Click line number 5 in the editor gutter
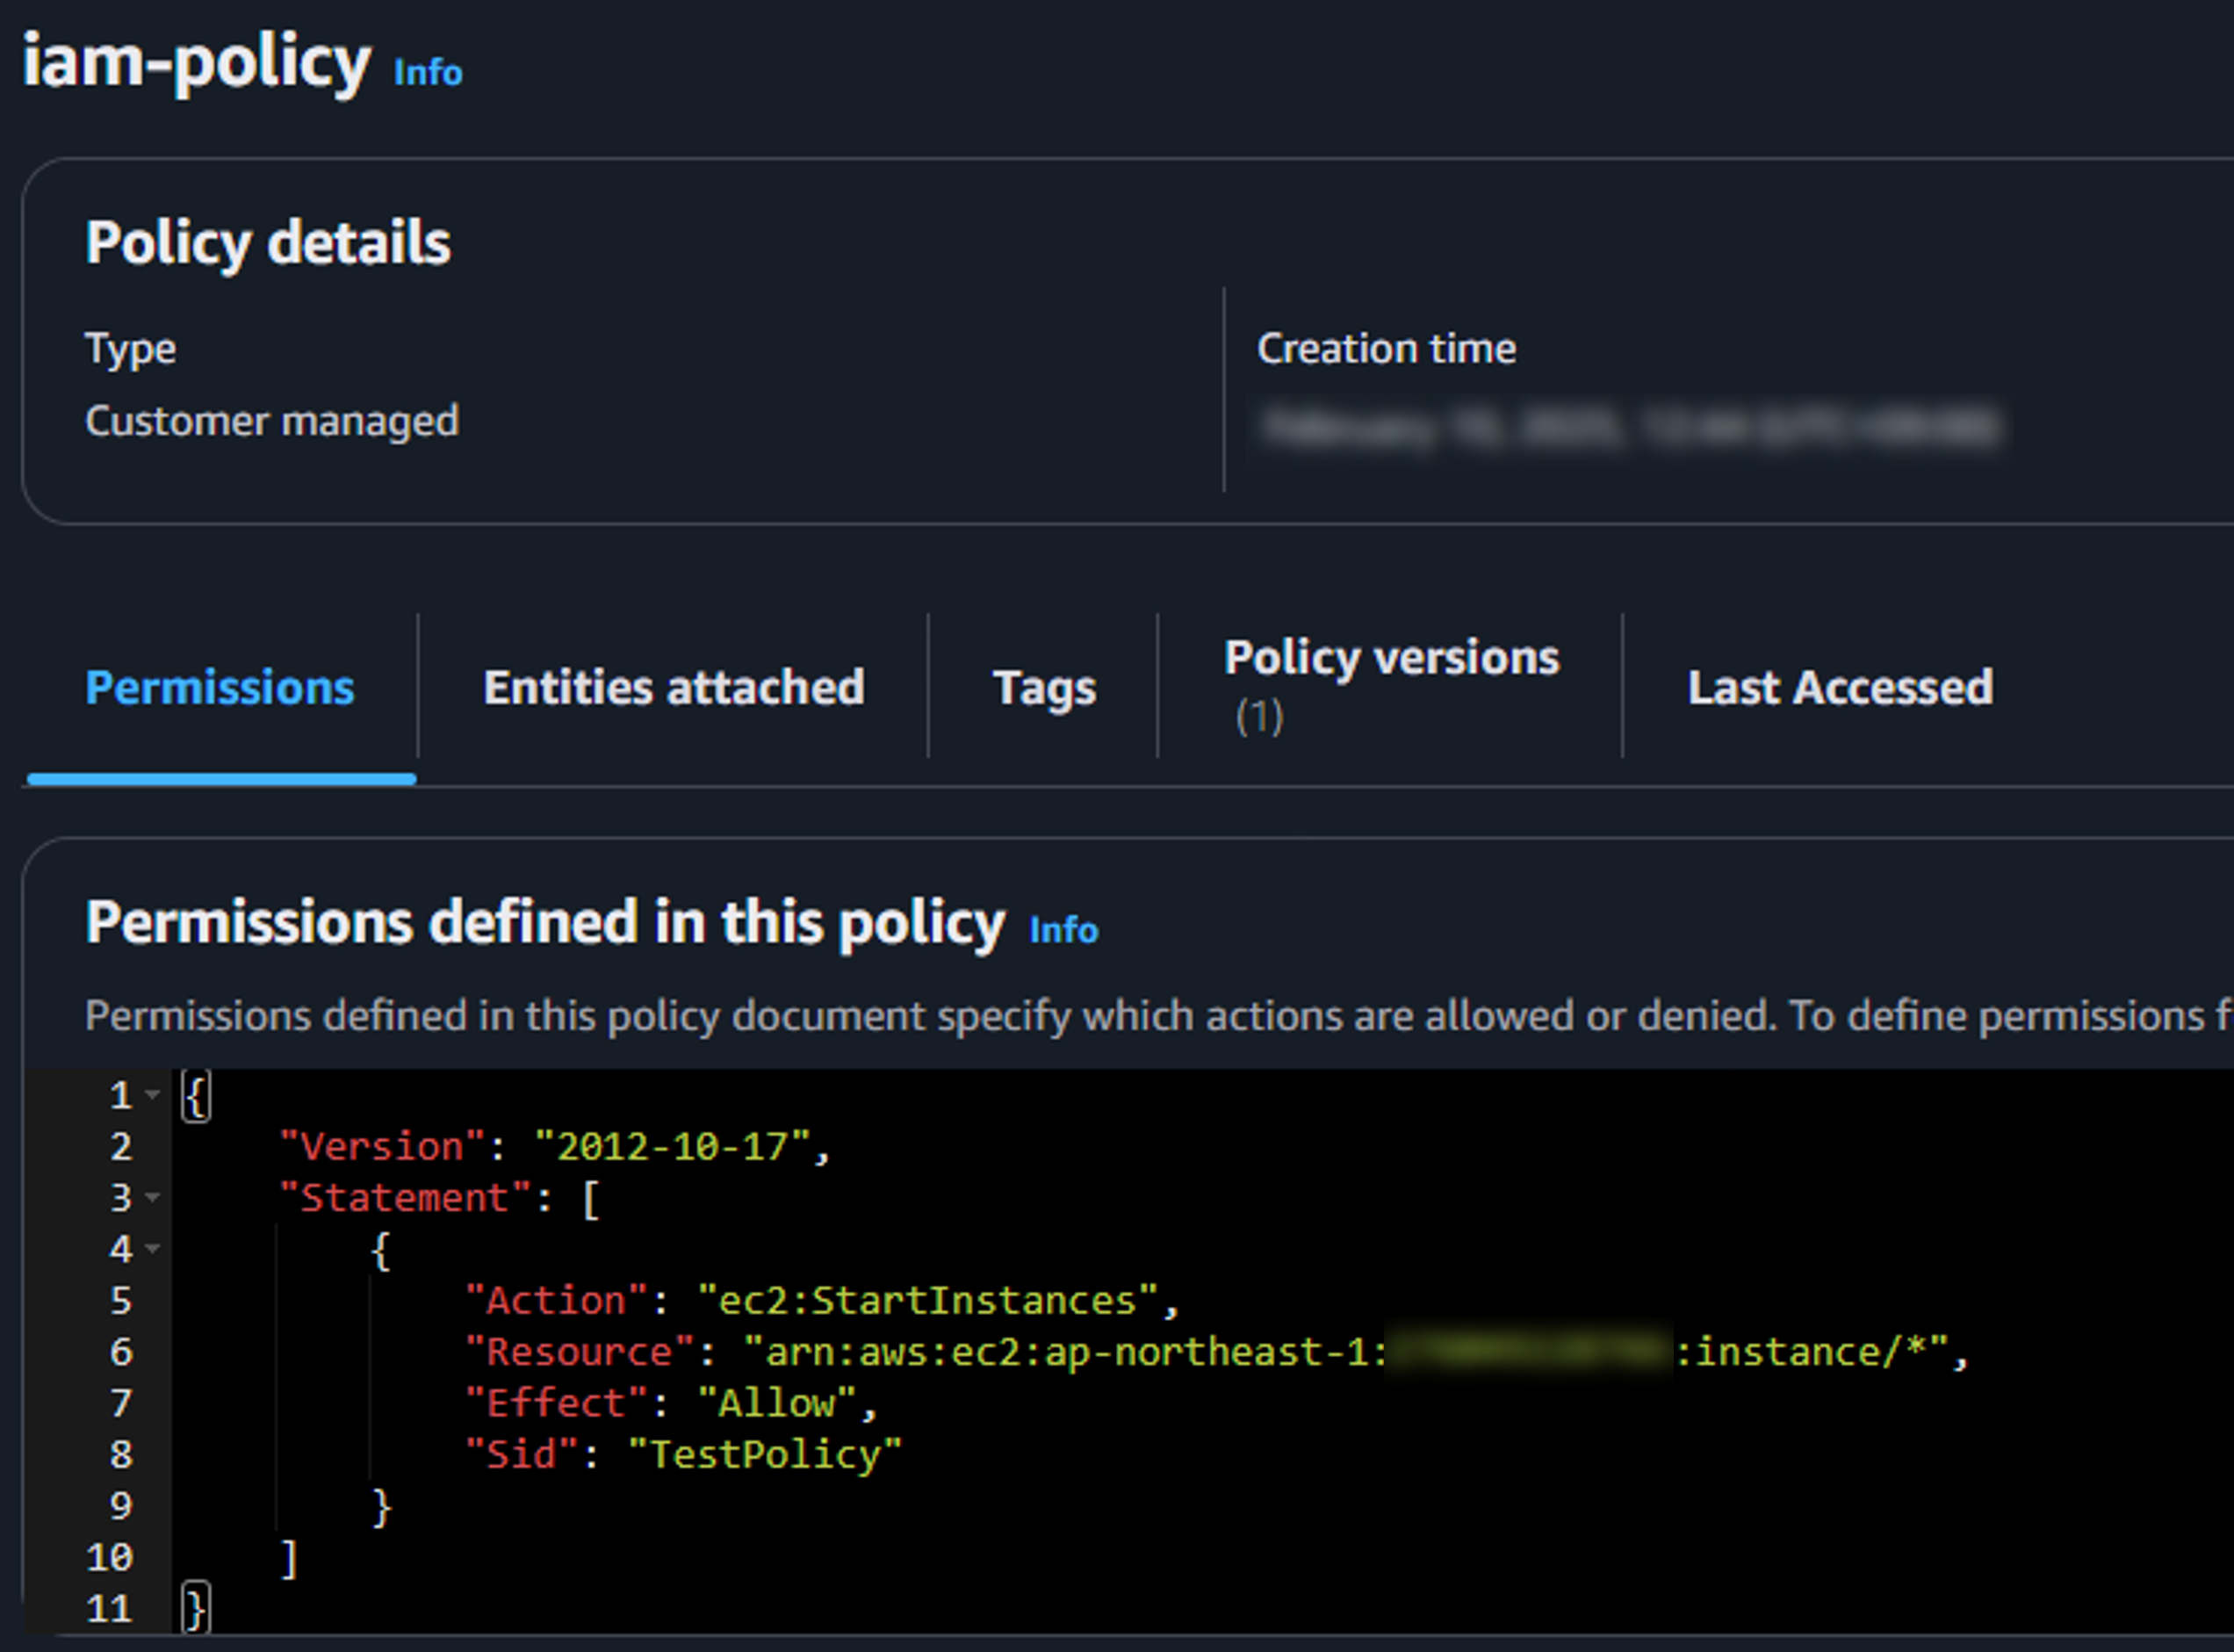2234x1652 pixels. pos(120,1300)
